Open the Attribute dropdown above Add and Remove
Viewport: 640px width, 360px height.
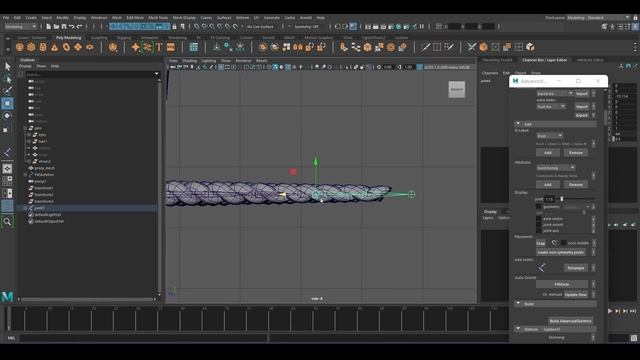(556, 168)
